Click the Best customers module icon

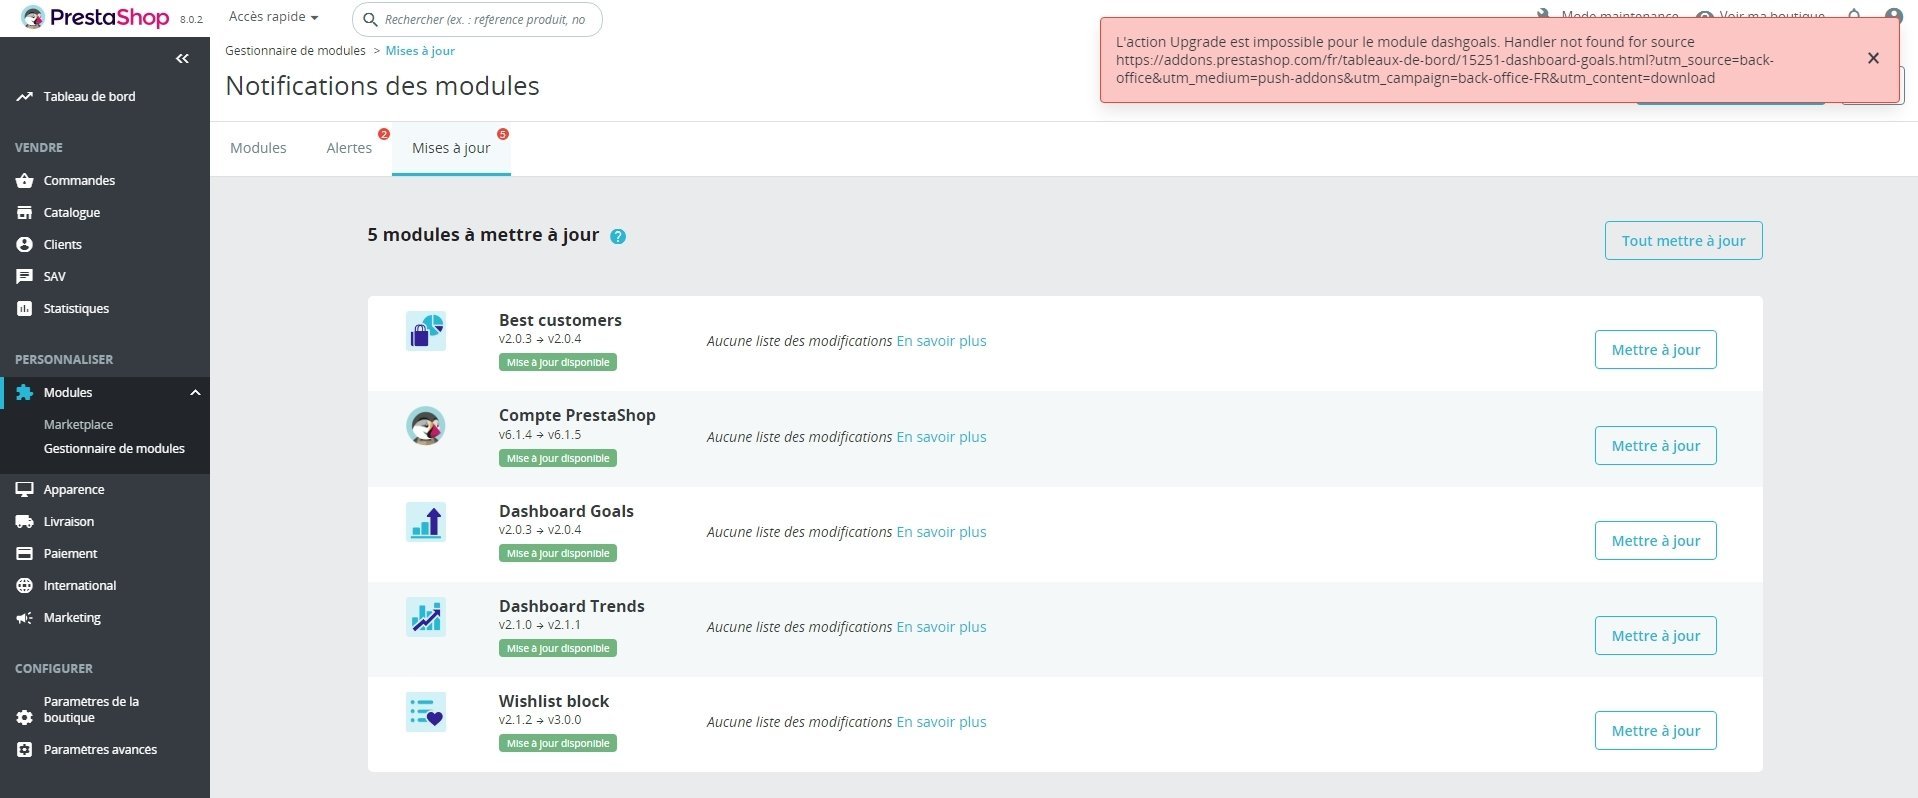pos(426,331)
